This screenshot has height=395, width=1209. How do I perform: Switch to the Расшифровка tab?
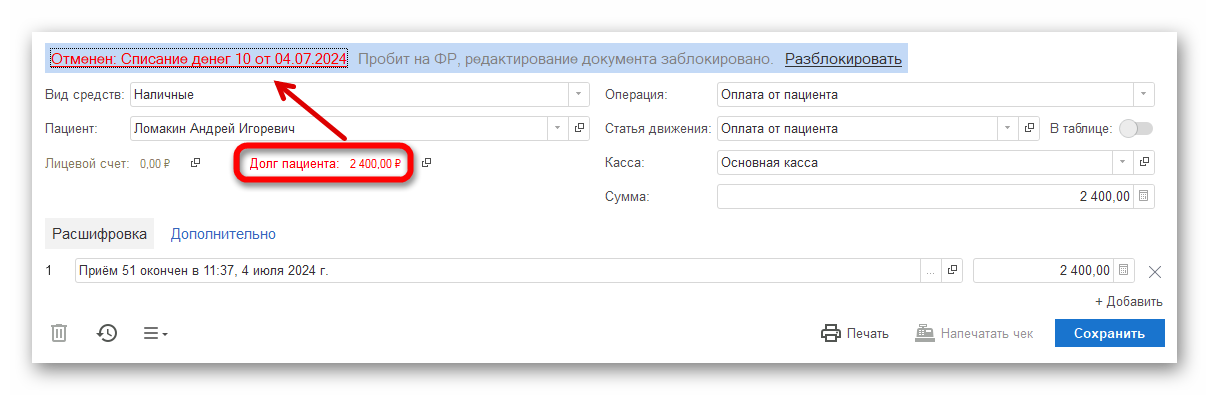[x=100, y=234]
